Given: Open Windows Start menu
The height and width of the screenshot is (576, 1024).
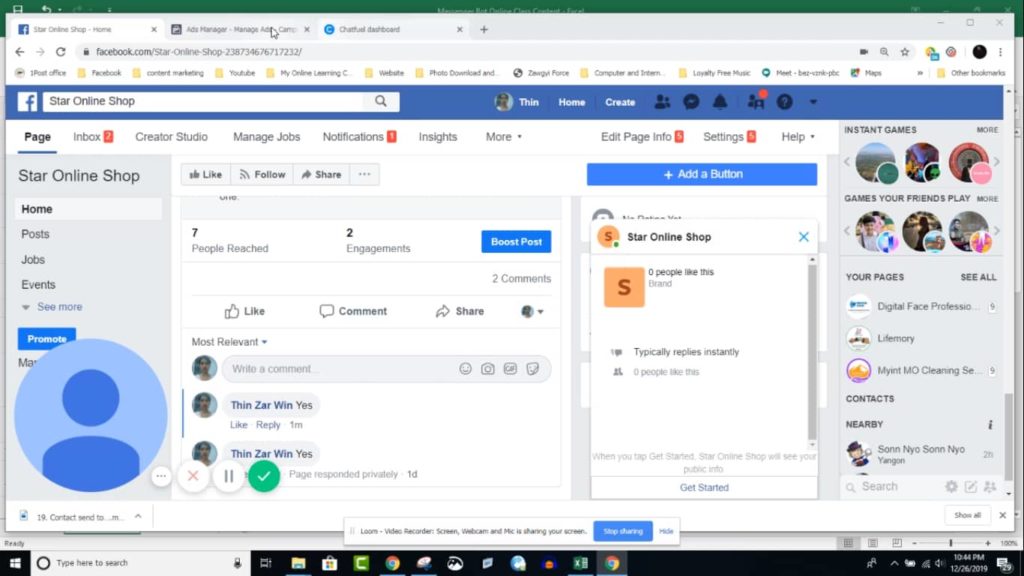Looking at the screenshot, I should (x=15, y=563).
